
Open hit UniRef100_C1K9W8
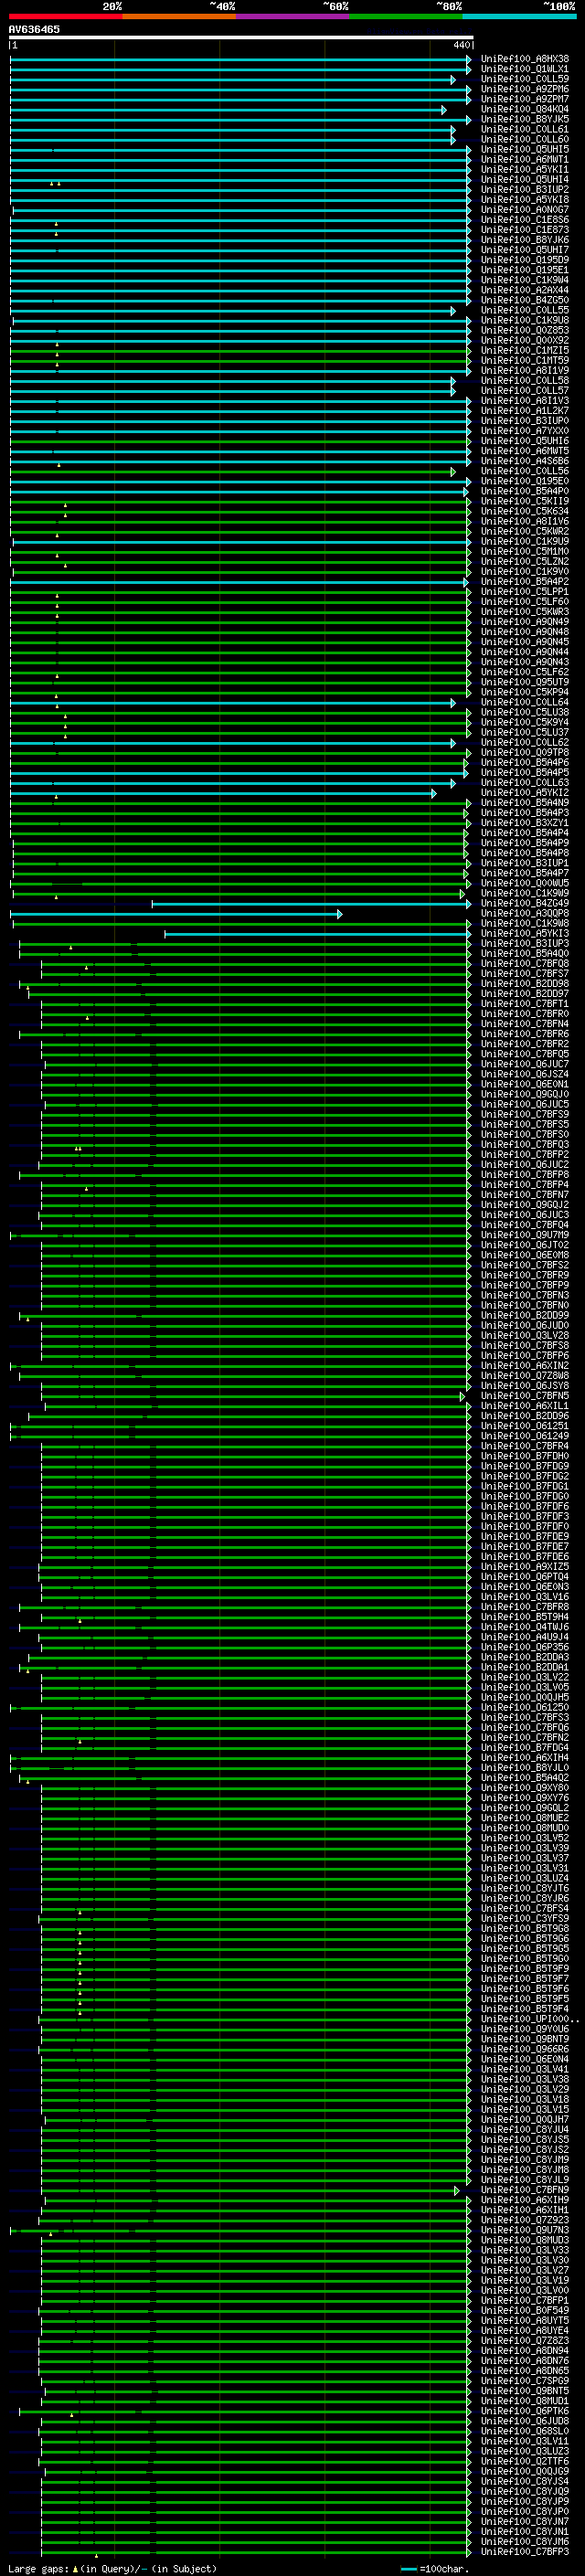(525, 923)
